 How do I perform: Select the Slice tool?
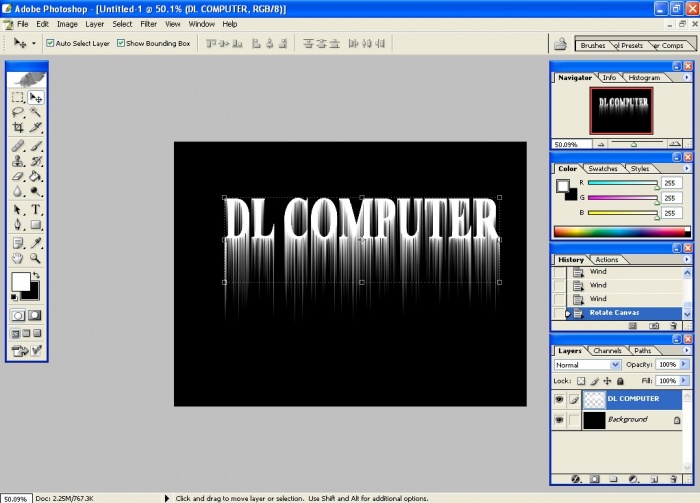[36, 127]
